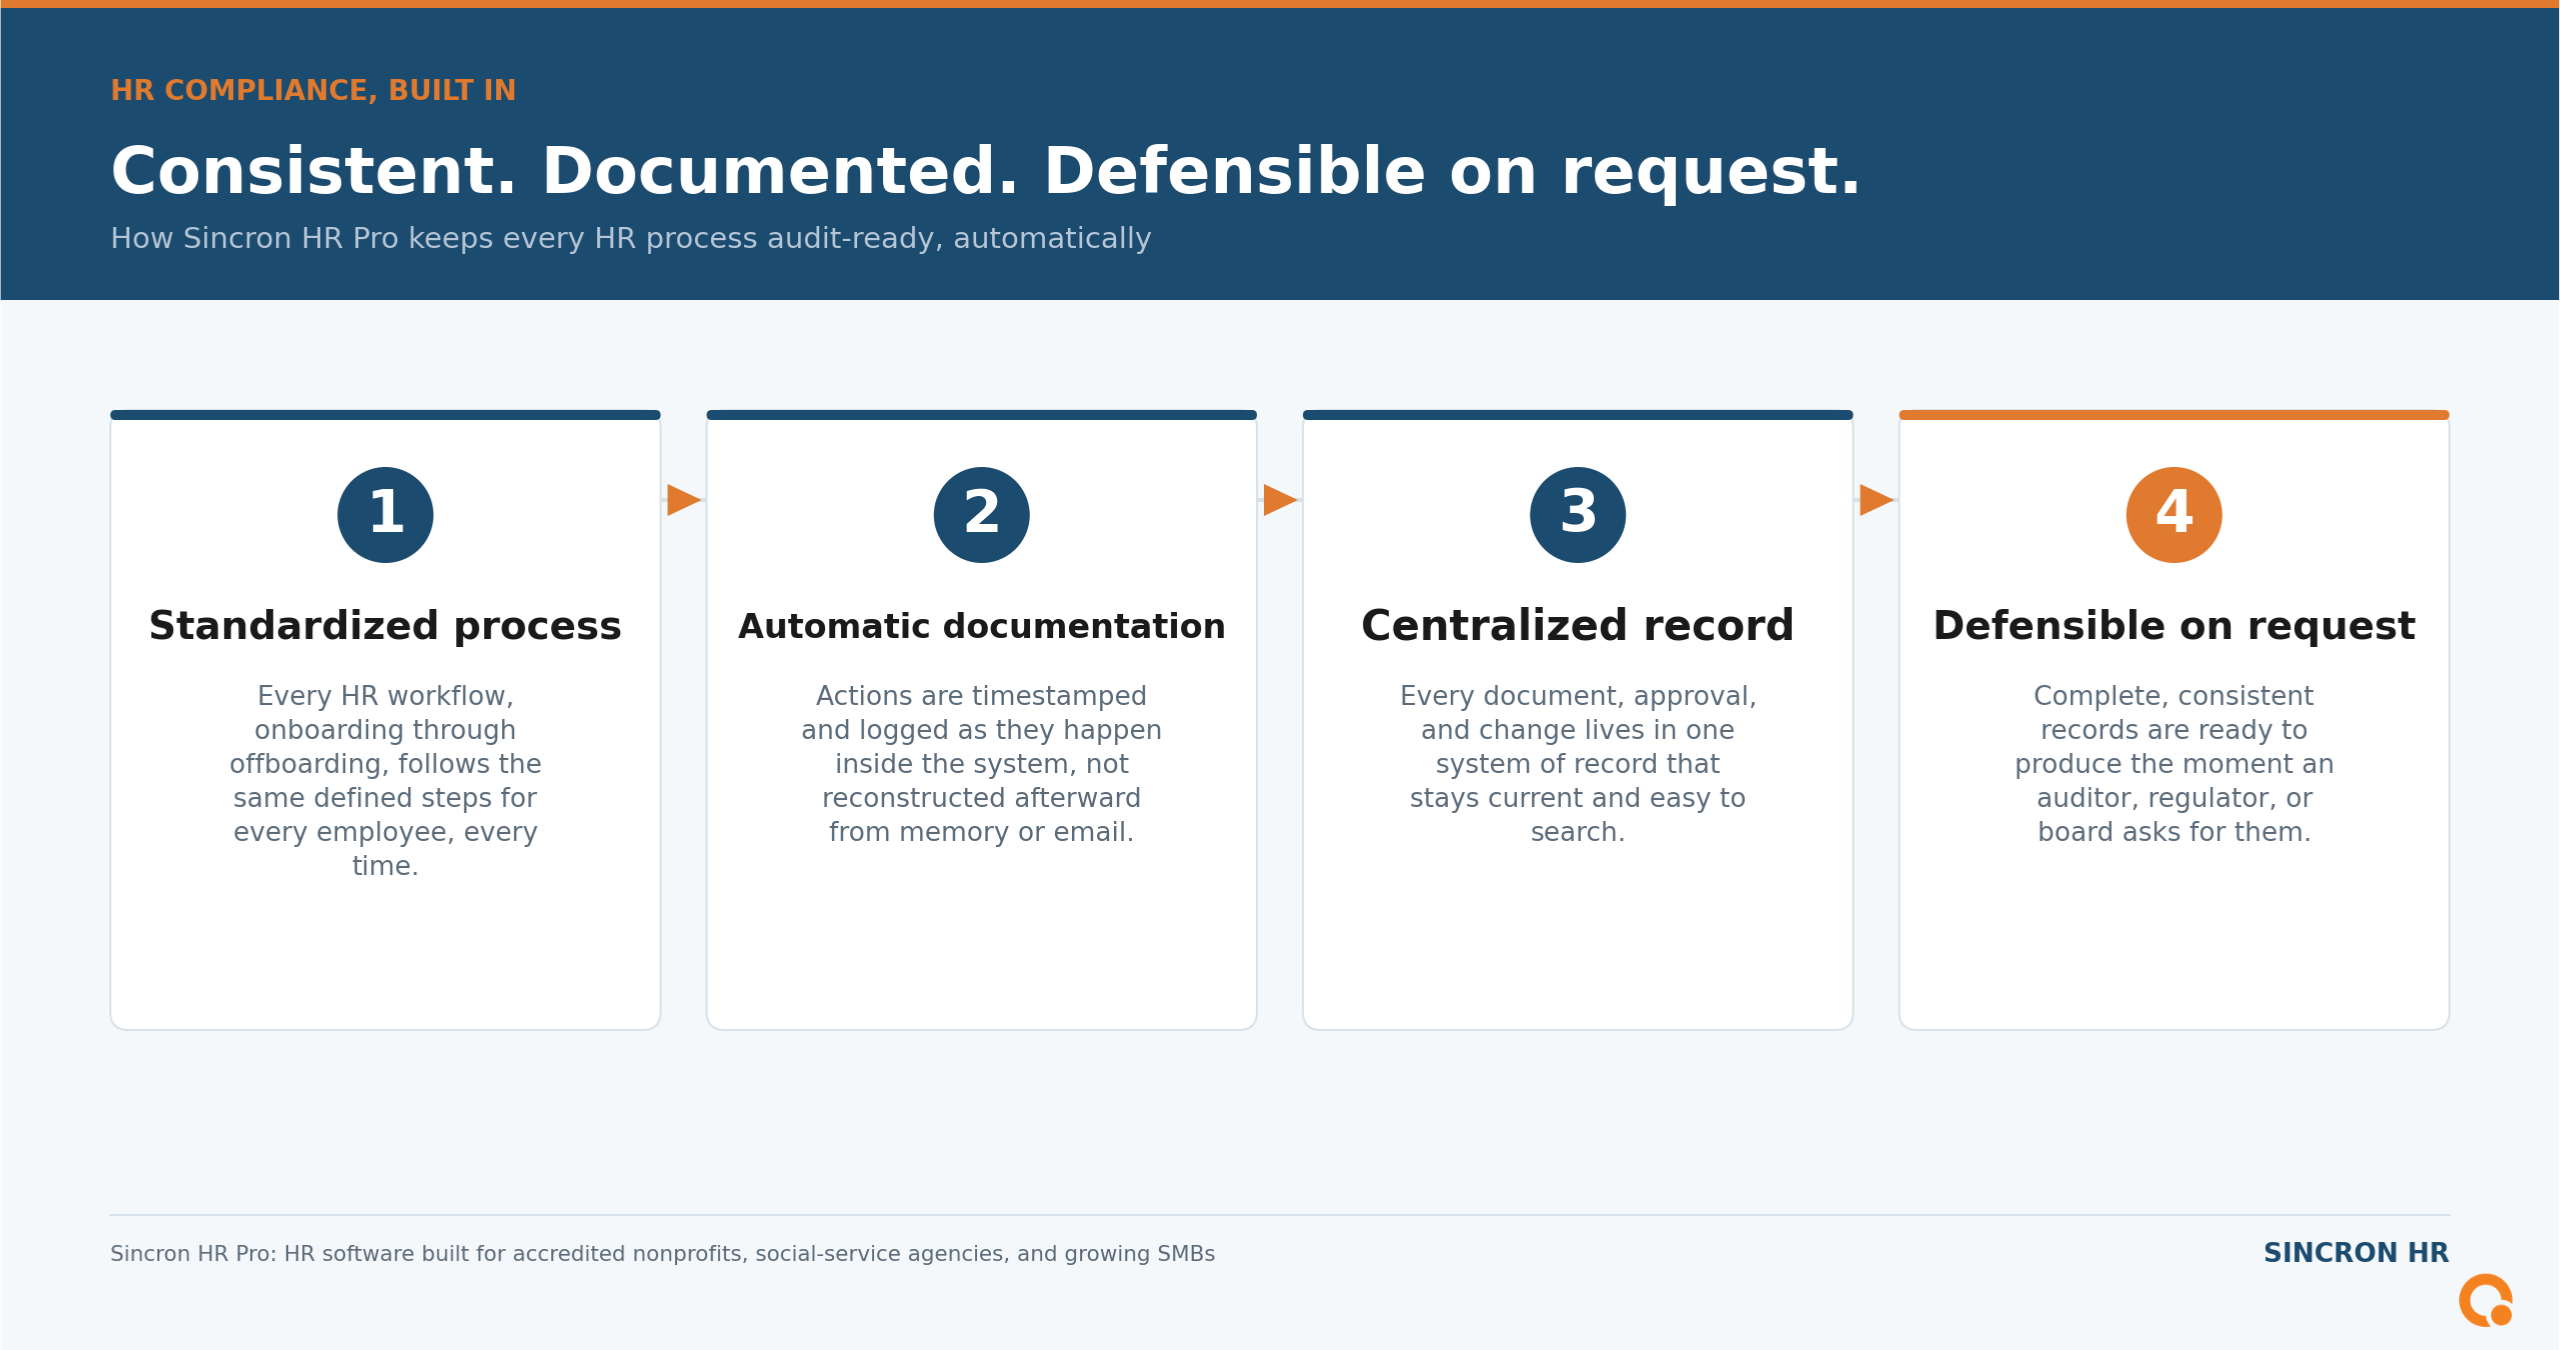
Task: Click the arrow between steps 3 and 4
Action: point(1876,500)
